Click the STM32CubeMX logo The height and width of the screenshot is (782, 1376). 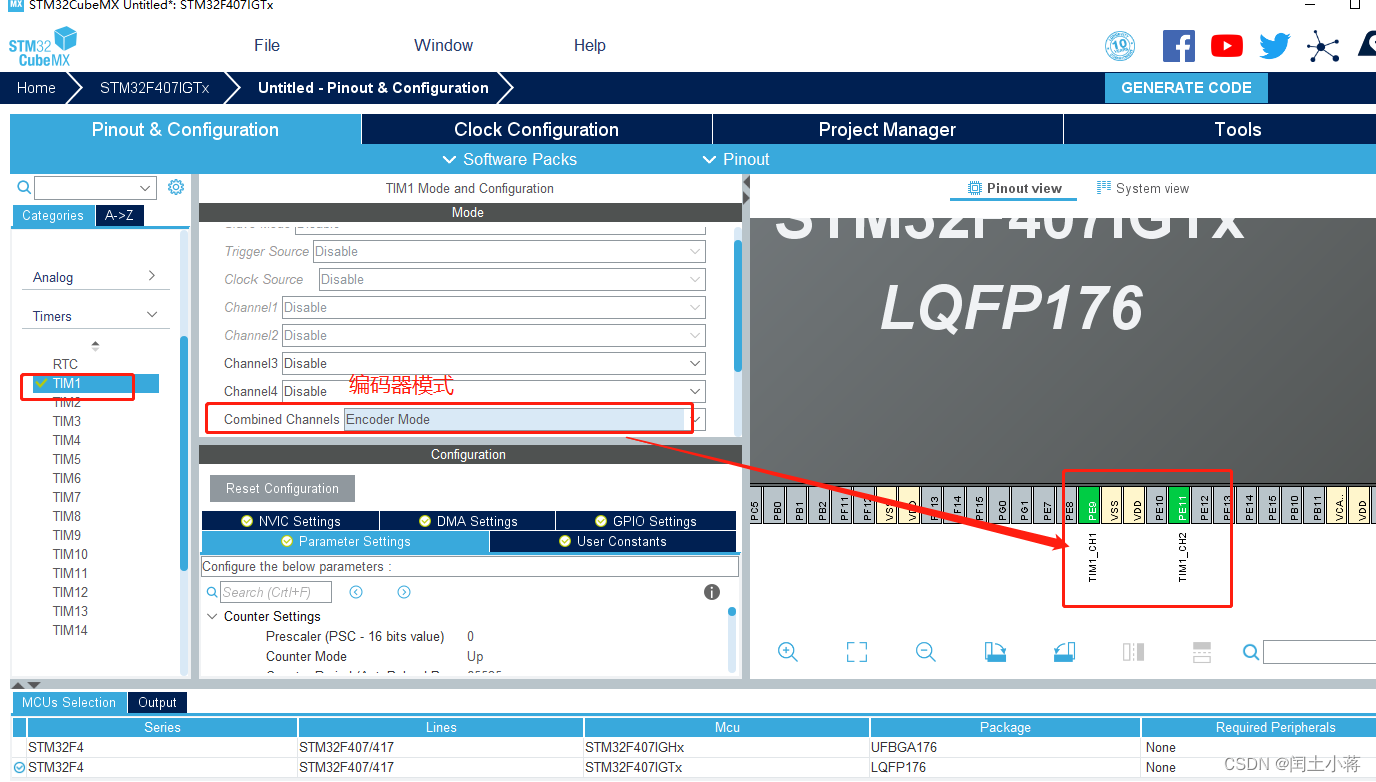[x=43, y=46]
